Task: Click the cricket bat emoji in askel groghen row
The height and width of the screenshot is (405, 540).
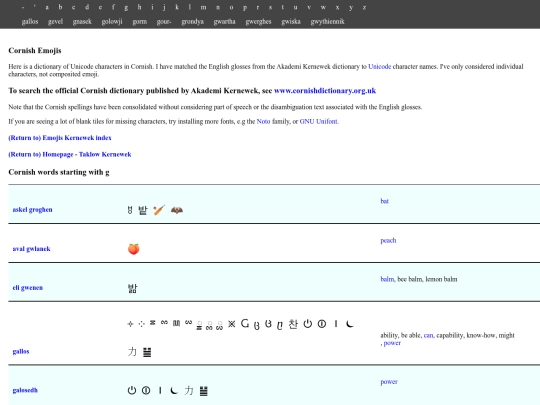Action: click(159, 210)
